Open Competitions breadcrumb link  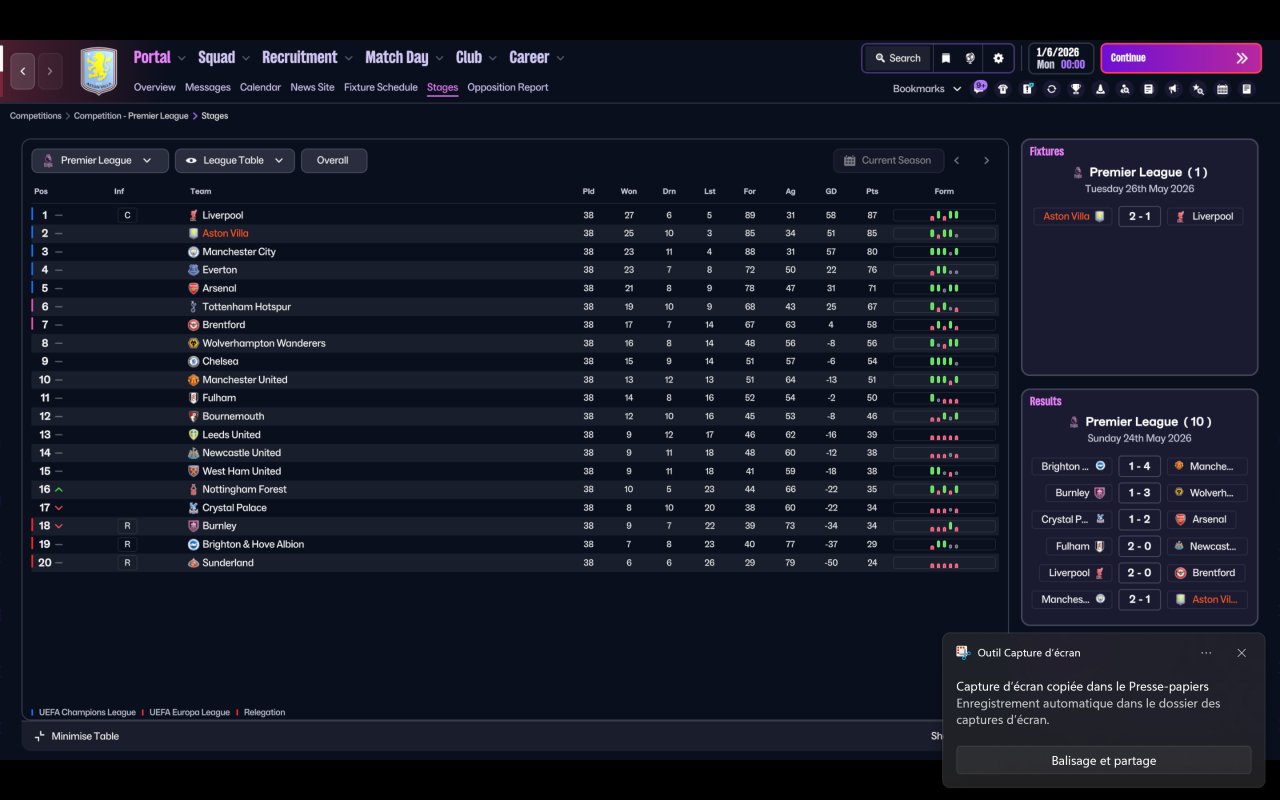tap(36, 116)
